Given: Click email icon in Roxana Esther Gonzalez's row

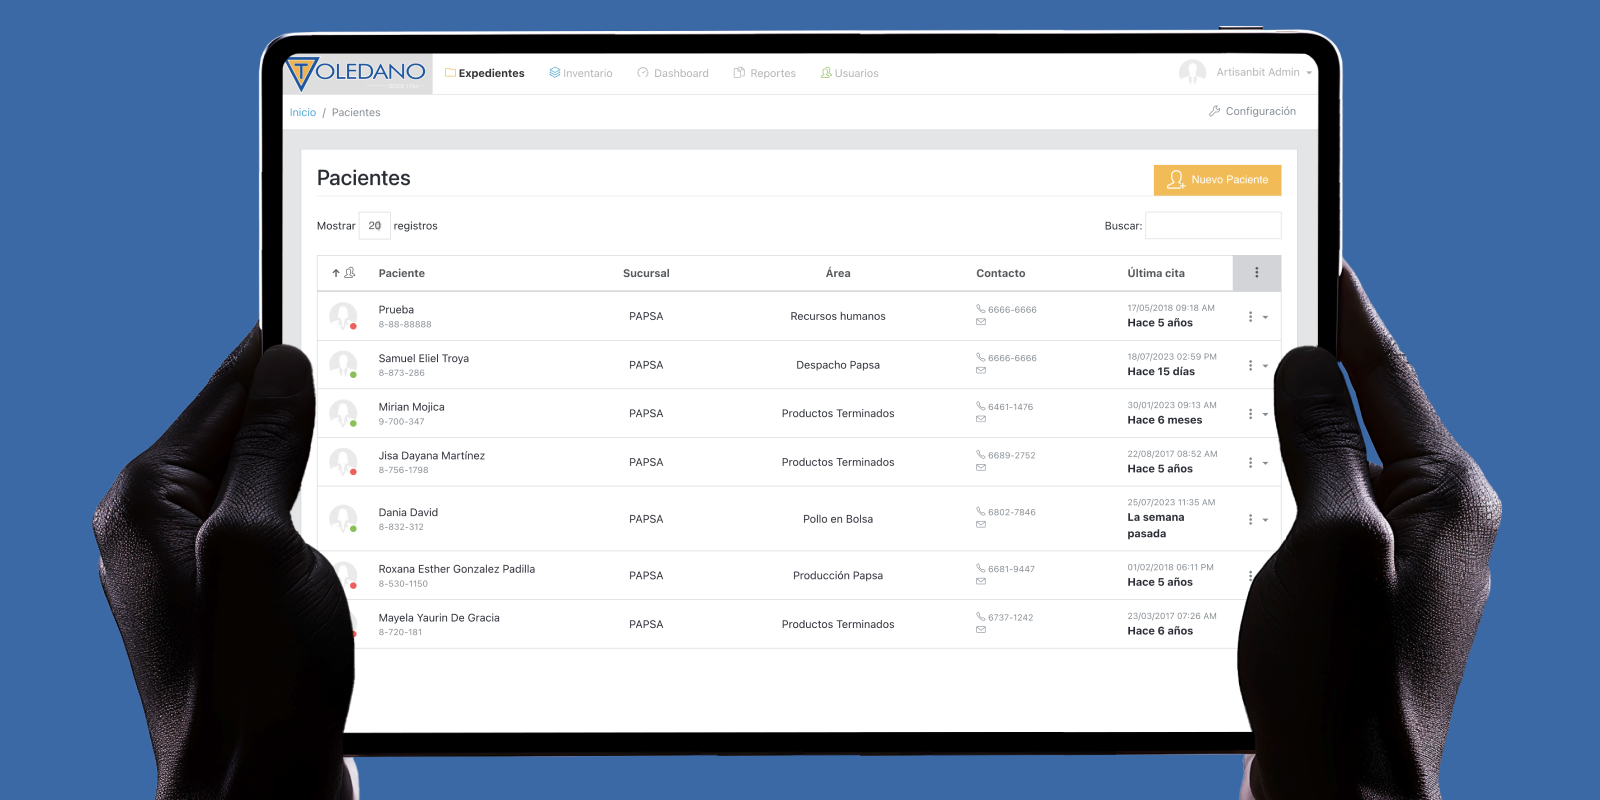Looking at the screenshot, I should pos(981,581).
